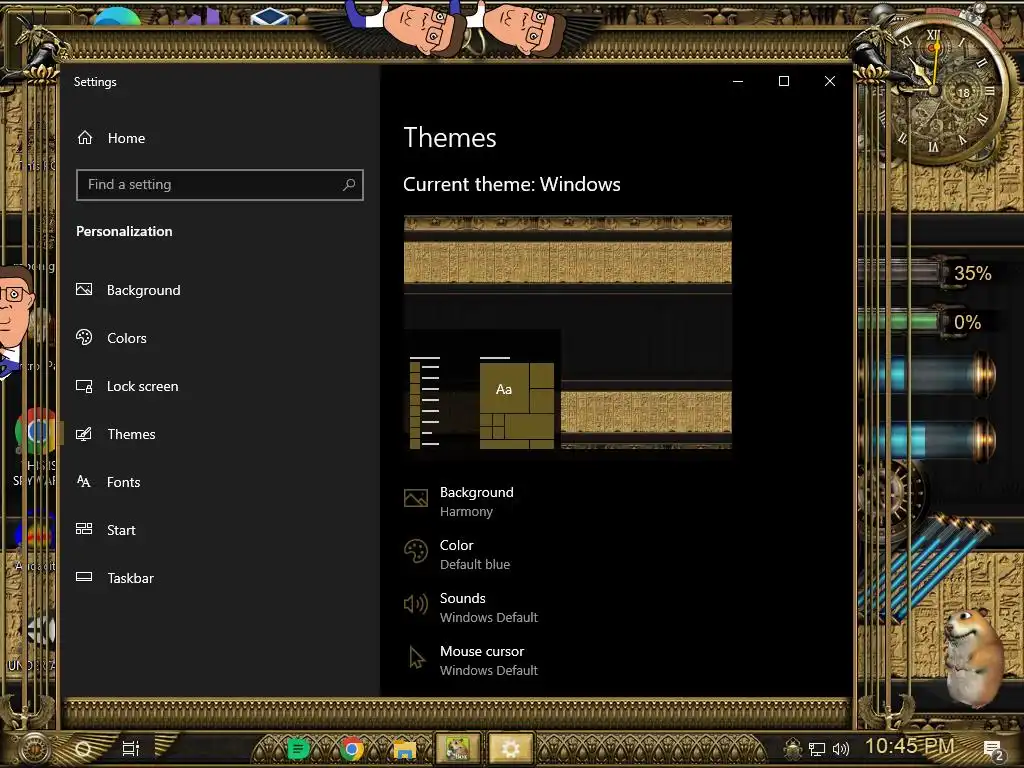Open the Action Center notifications icon

[993, 749]
